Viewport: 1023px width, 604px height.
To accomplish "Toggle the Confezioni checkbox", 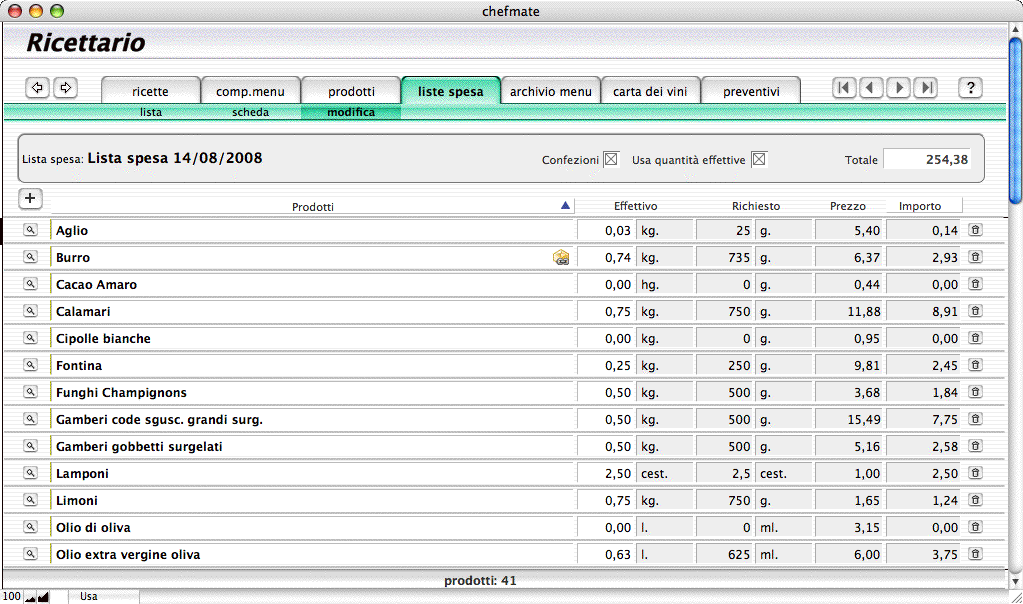I will [x=611, y=159].
